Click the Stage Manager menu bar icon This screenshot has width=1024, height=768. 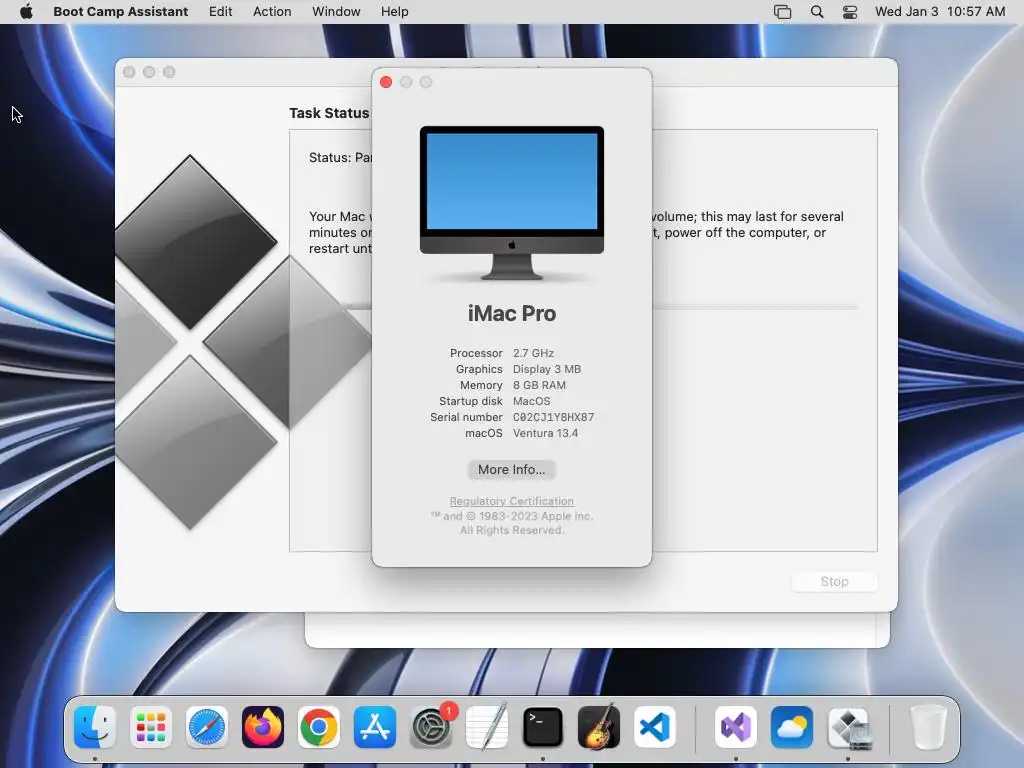(782, 11)
